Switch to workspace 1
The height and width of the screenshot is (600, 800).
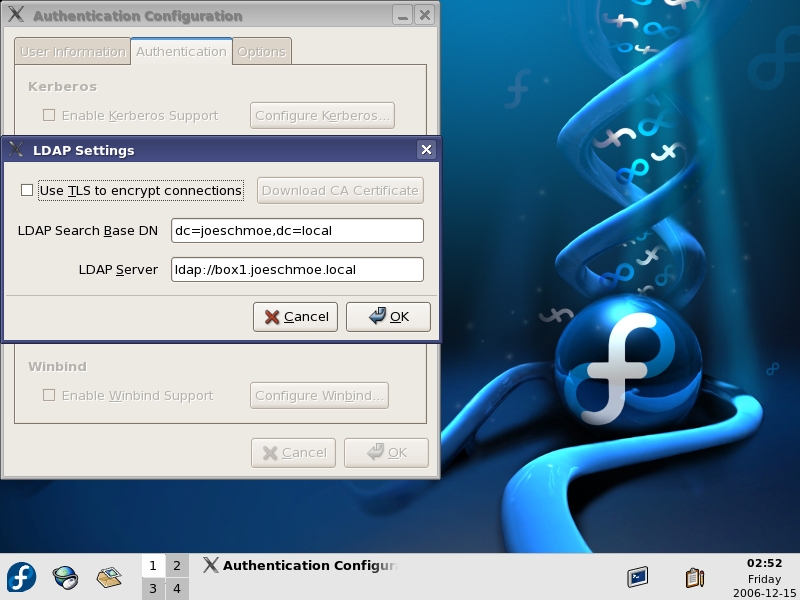[153, 565]
